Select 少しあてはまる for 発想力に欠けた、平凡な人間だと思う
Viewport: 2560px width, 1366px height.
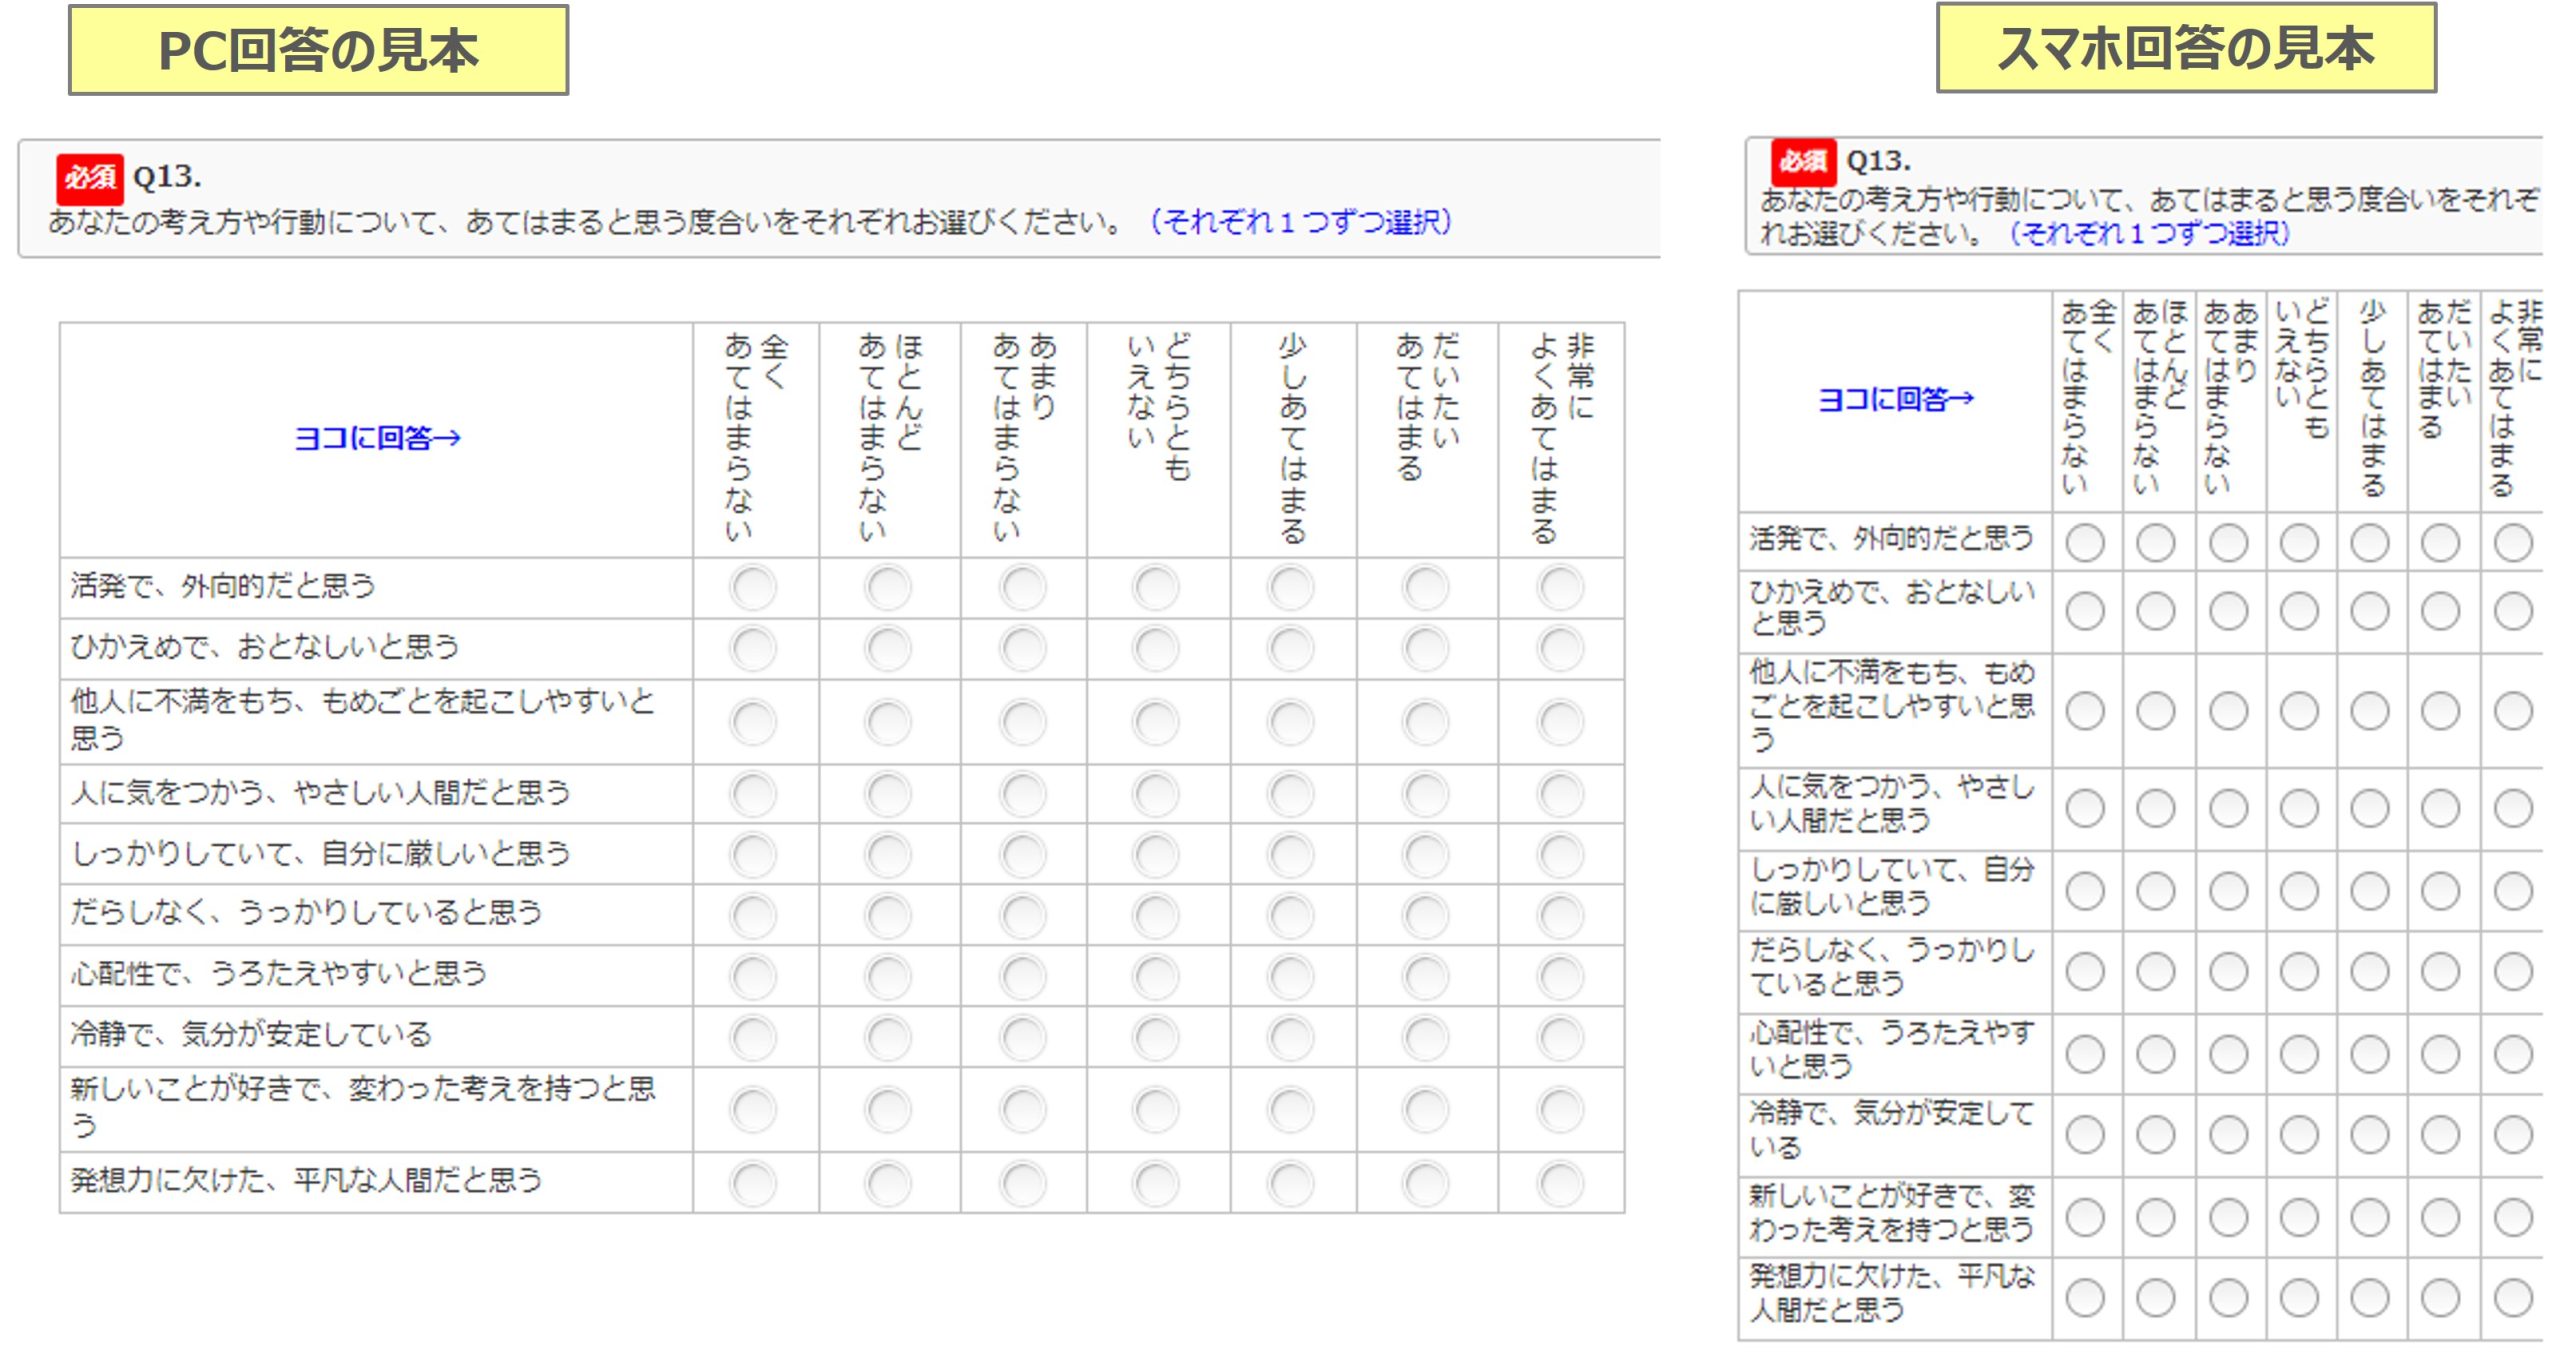click(x=1291, y=1183)
